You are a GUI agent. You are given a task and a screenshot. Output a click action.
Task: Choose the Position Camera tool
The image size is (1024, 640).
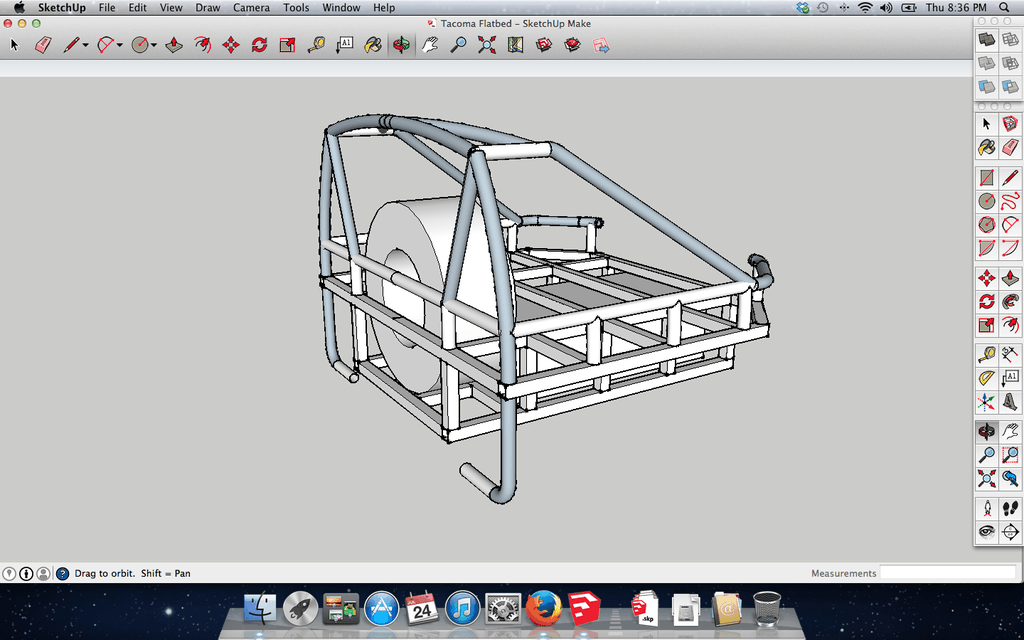986,508
